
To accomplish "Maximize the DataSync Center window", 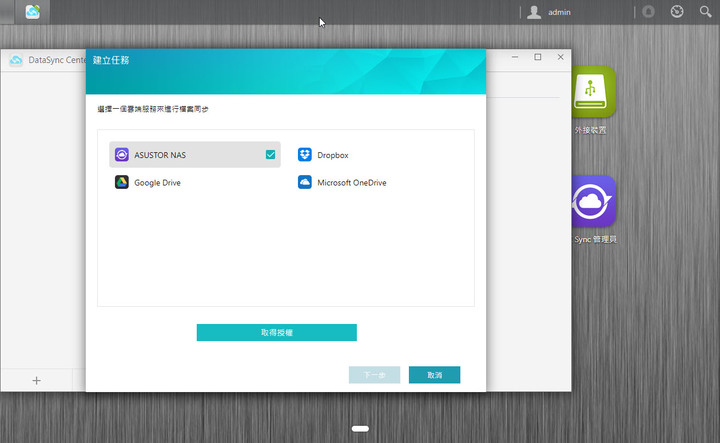I will (x=538, y=57).
